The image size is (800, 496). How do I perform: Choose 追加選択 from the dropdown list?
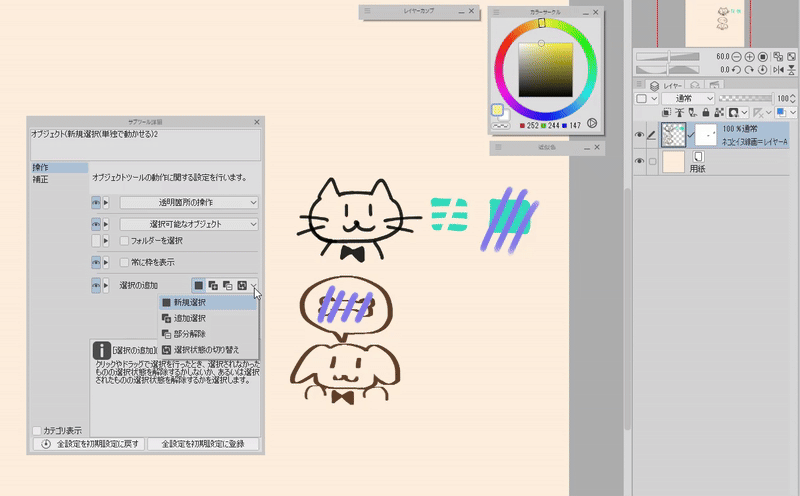pyautogui.click(x=208, y=318)
